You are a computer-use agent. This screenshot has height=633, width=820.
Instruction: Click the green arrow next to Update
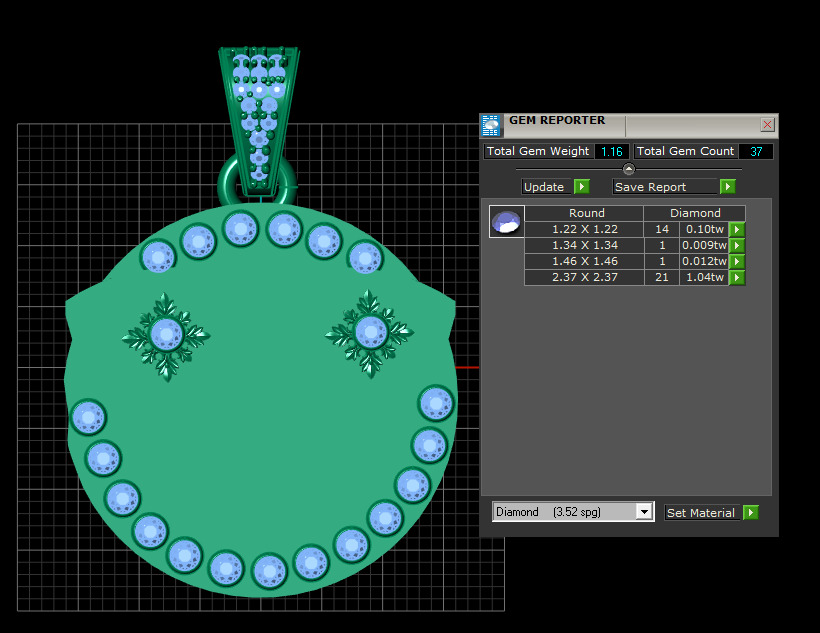582,187
